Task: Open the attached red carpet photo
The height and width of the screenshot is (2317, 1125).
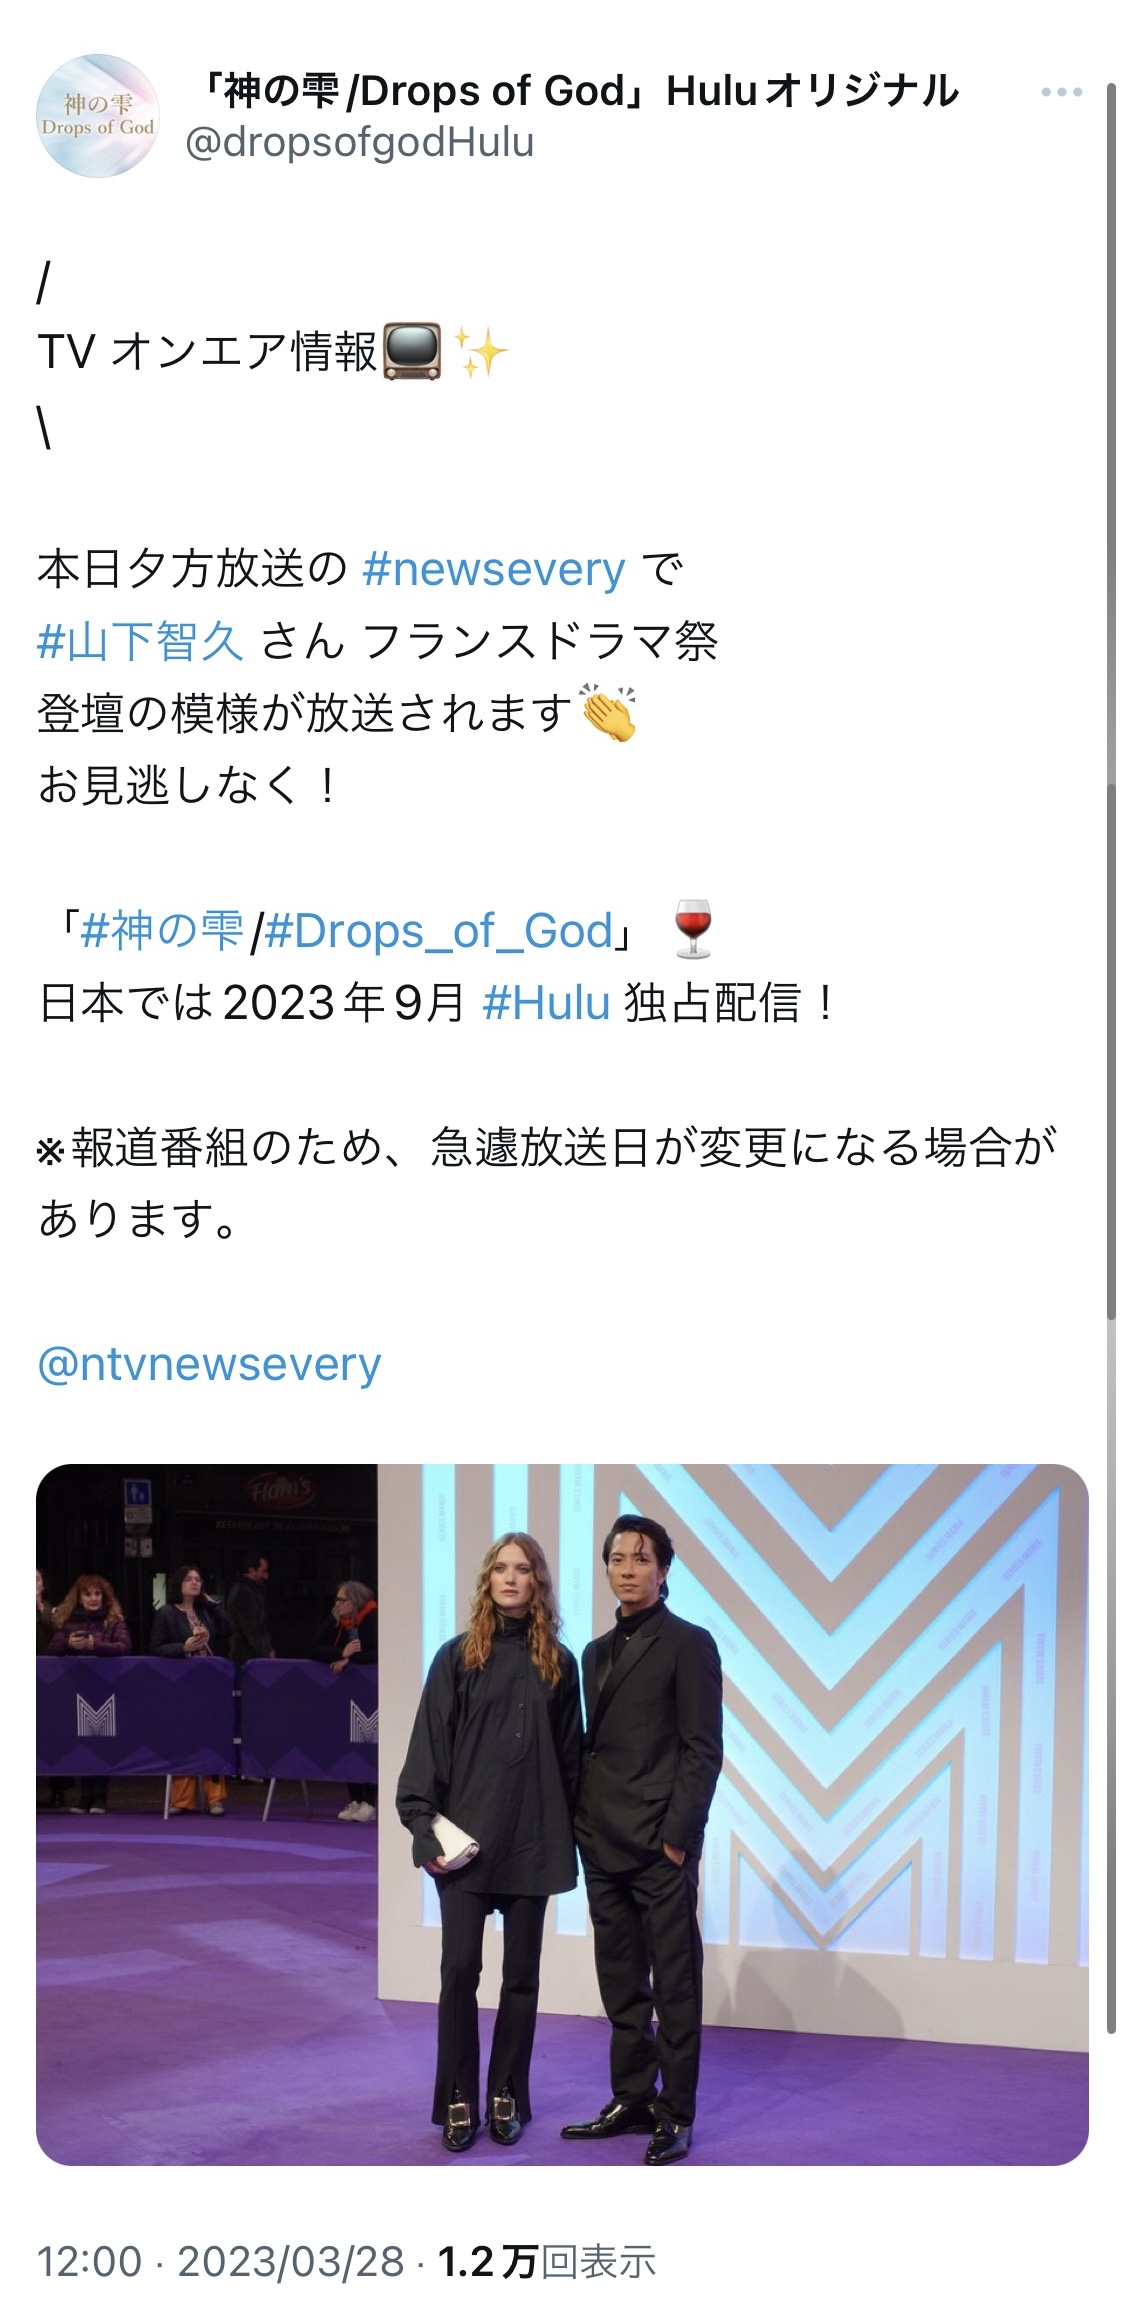Action: pyautogui.click(x=562, y=1815)
